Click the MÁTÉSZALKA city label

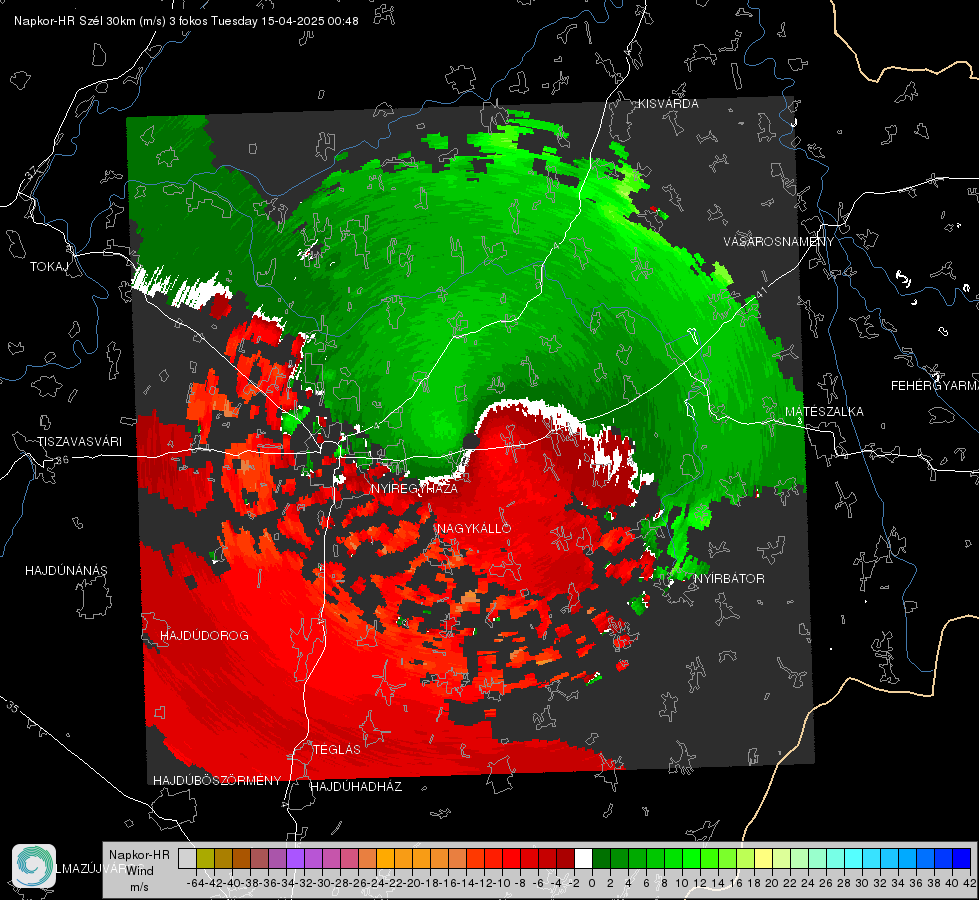(824, 412)
